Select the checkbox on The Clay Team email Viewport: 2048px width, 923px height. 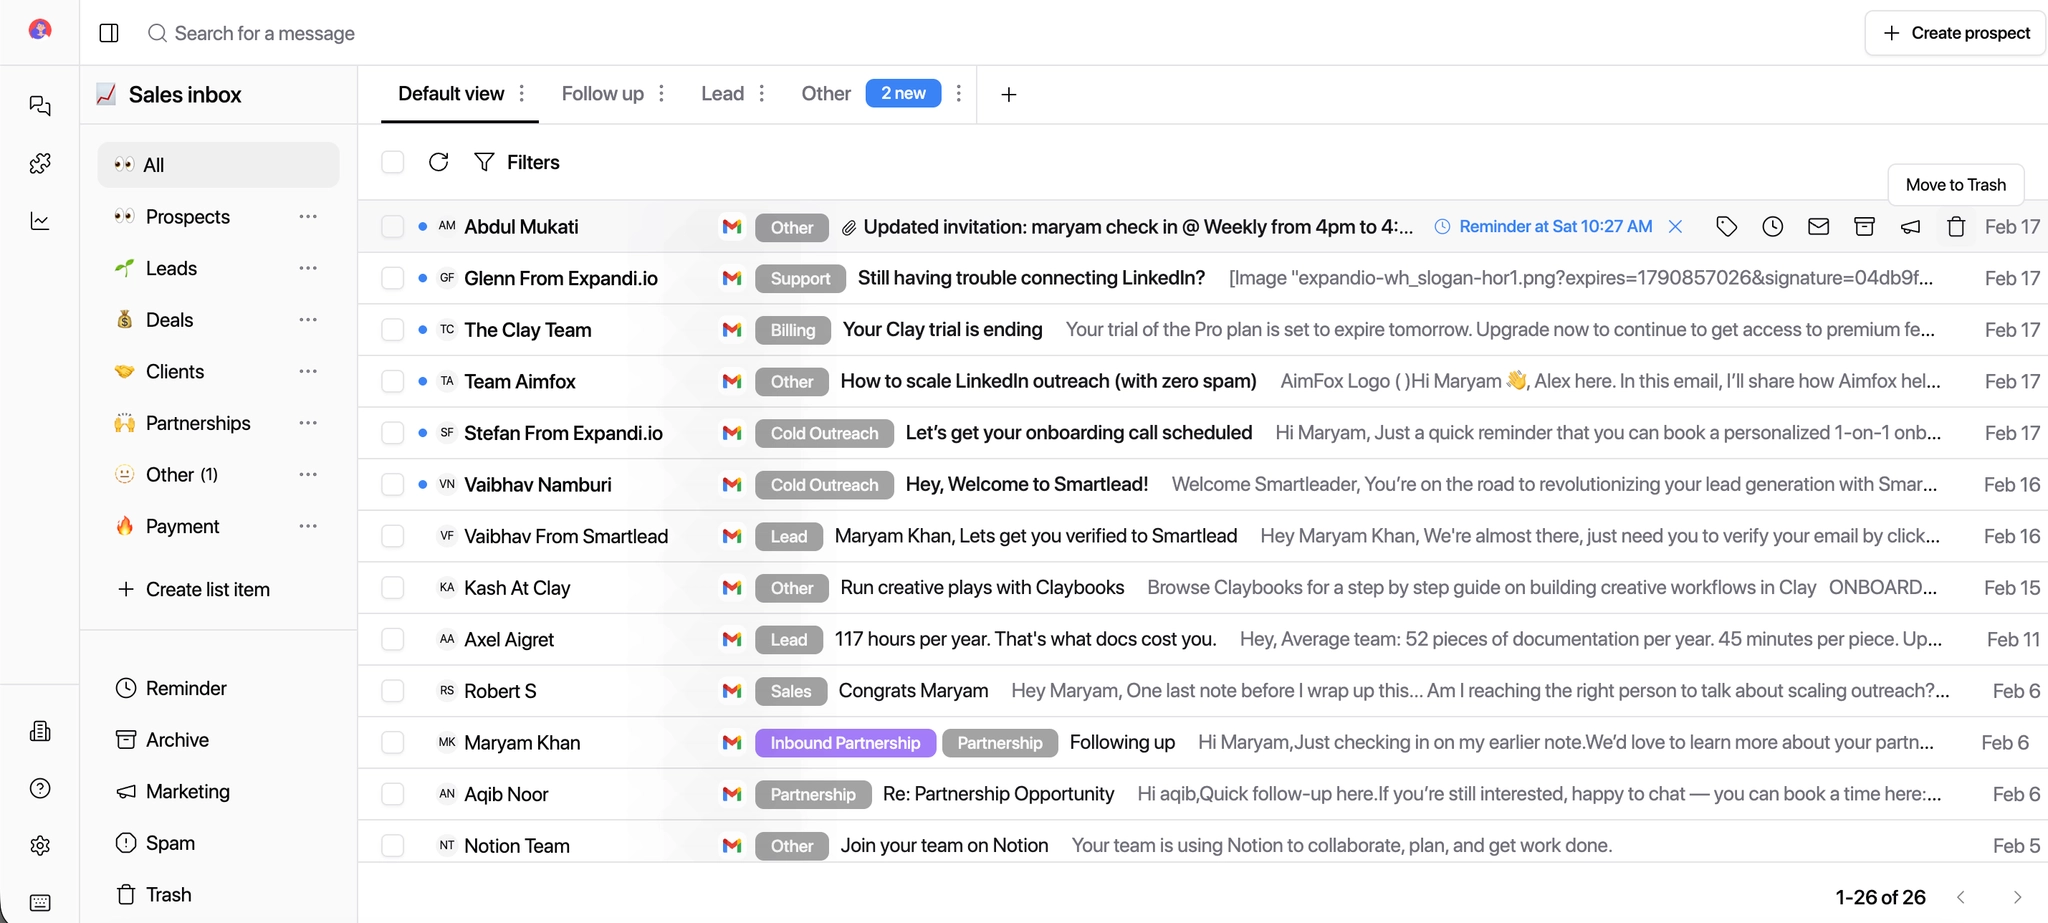[392, 329]
